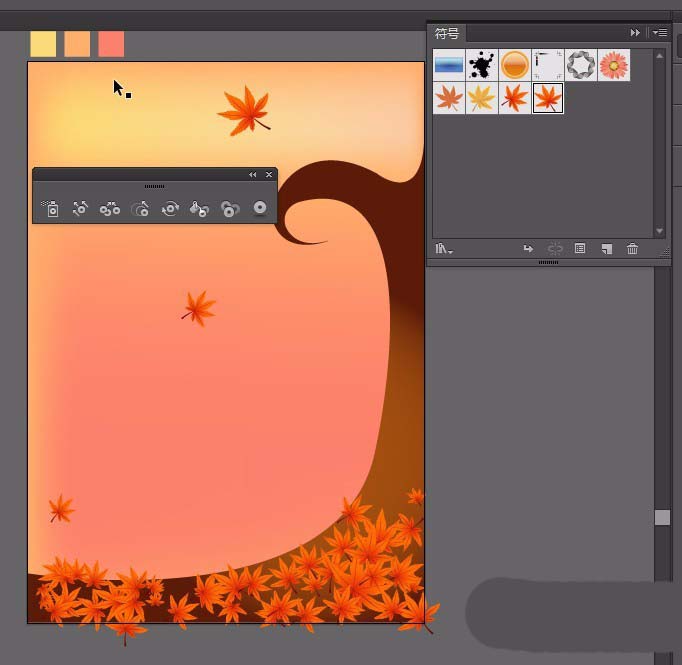Select the Symbol Styler tool
Image resolution: width=682 pixels, height=665 pixels.
pyautogui.click(x=260, y=208)
